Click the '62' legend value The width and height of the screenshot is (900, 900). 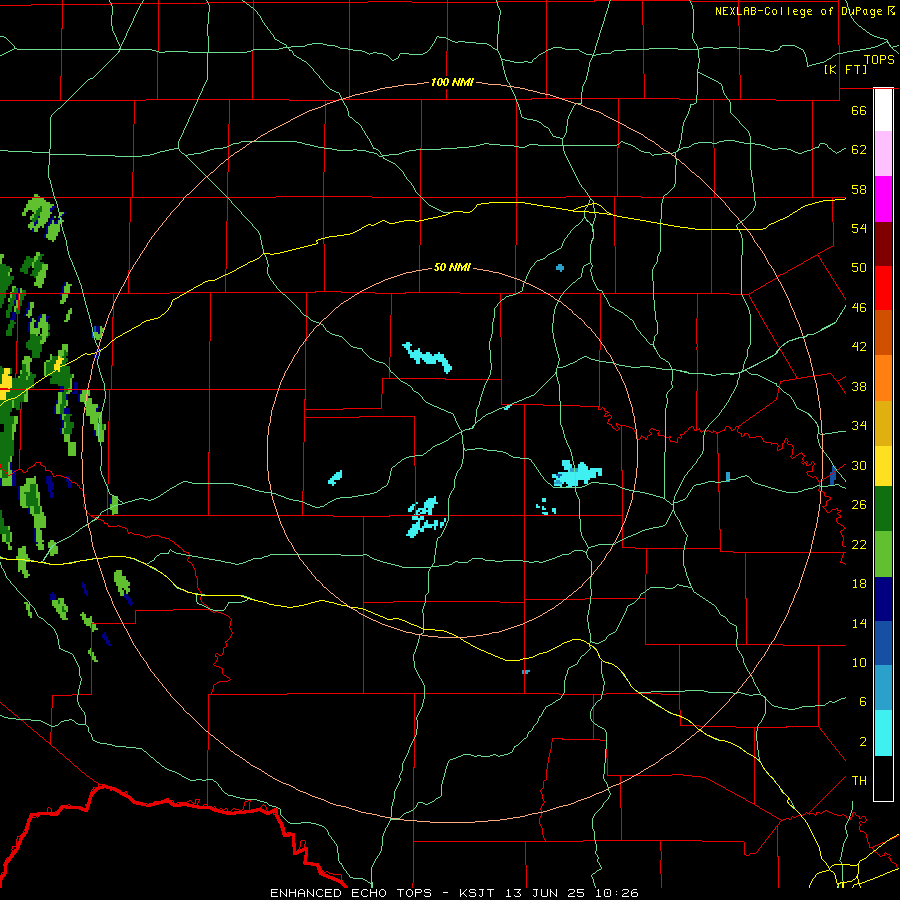point(859,150)
